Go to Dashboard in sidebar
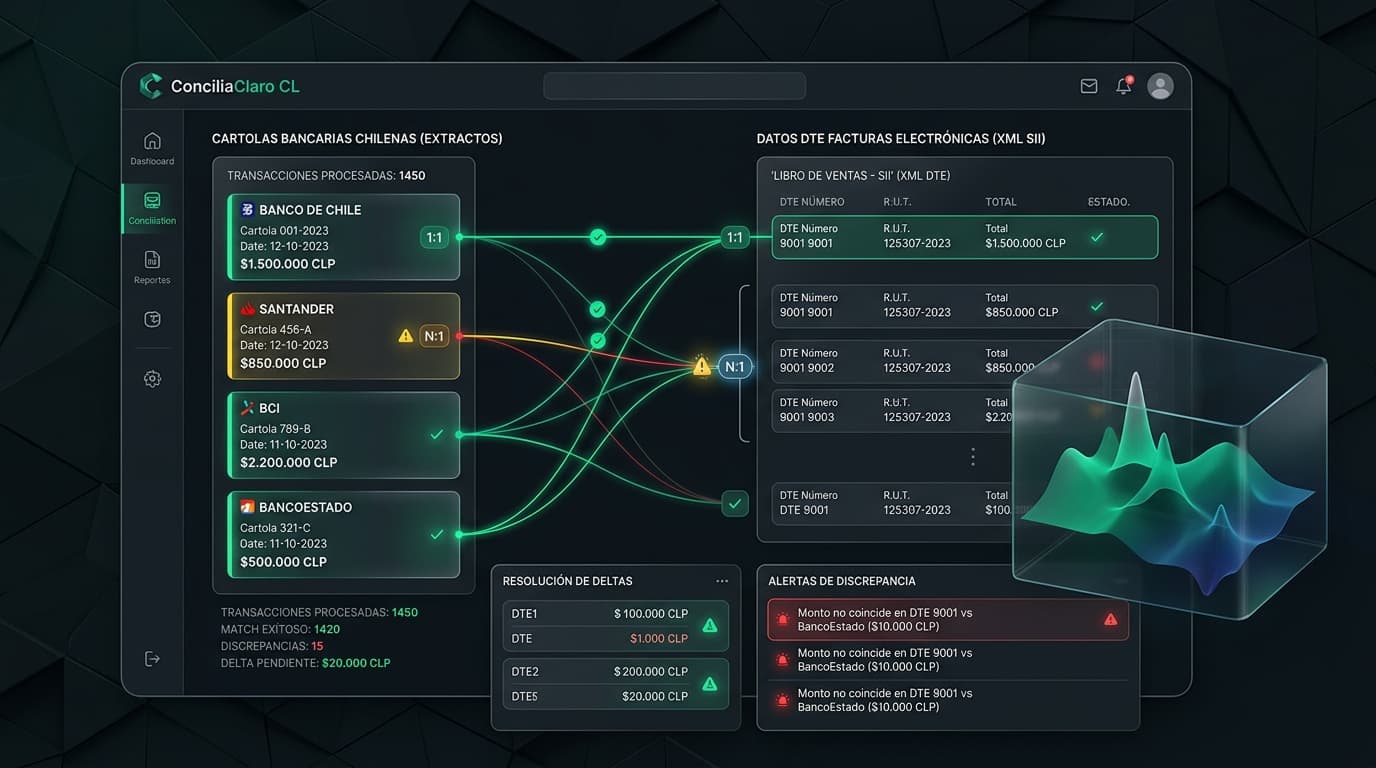The image size is (1376, 768). pyautogui.click(x=152, y=148)
